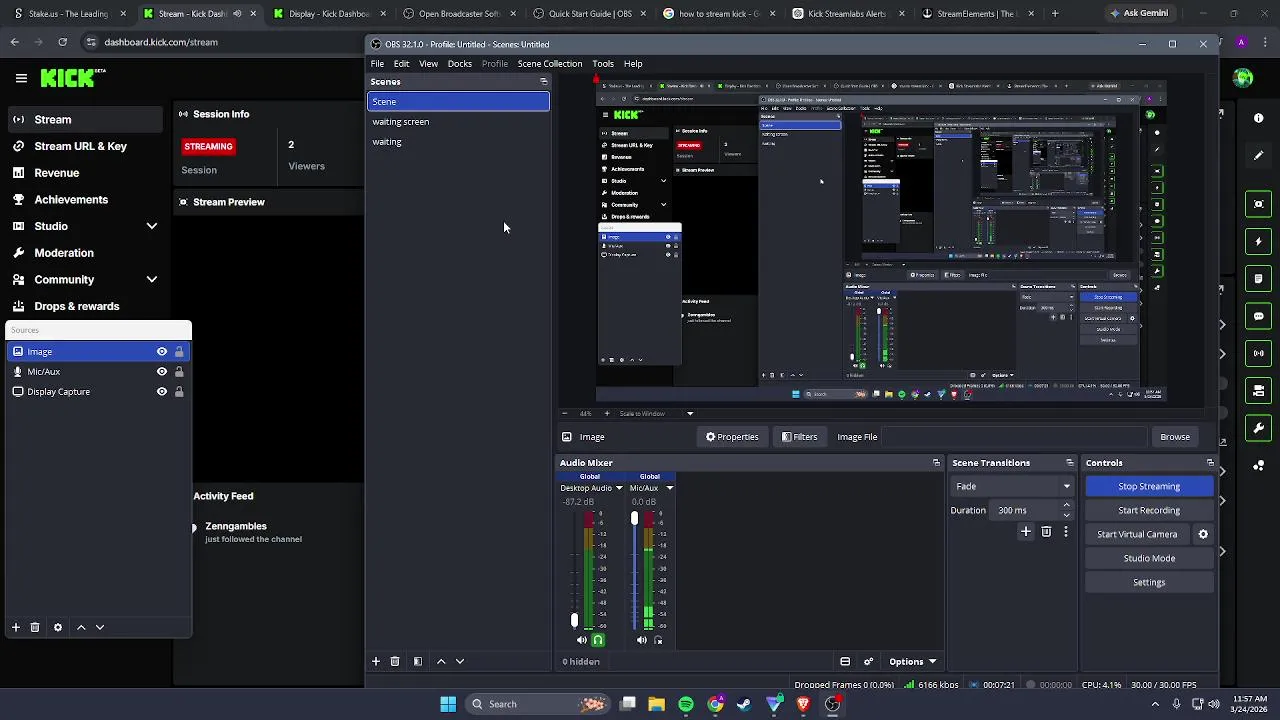Open virtual camera settings gear
The height and width of the screenshot is (720, 1280).
point(1203,534)
